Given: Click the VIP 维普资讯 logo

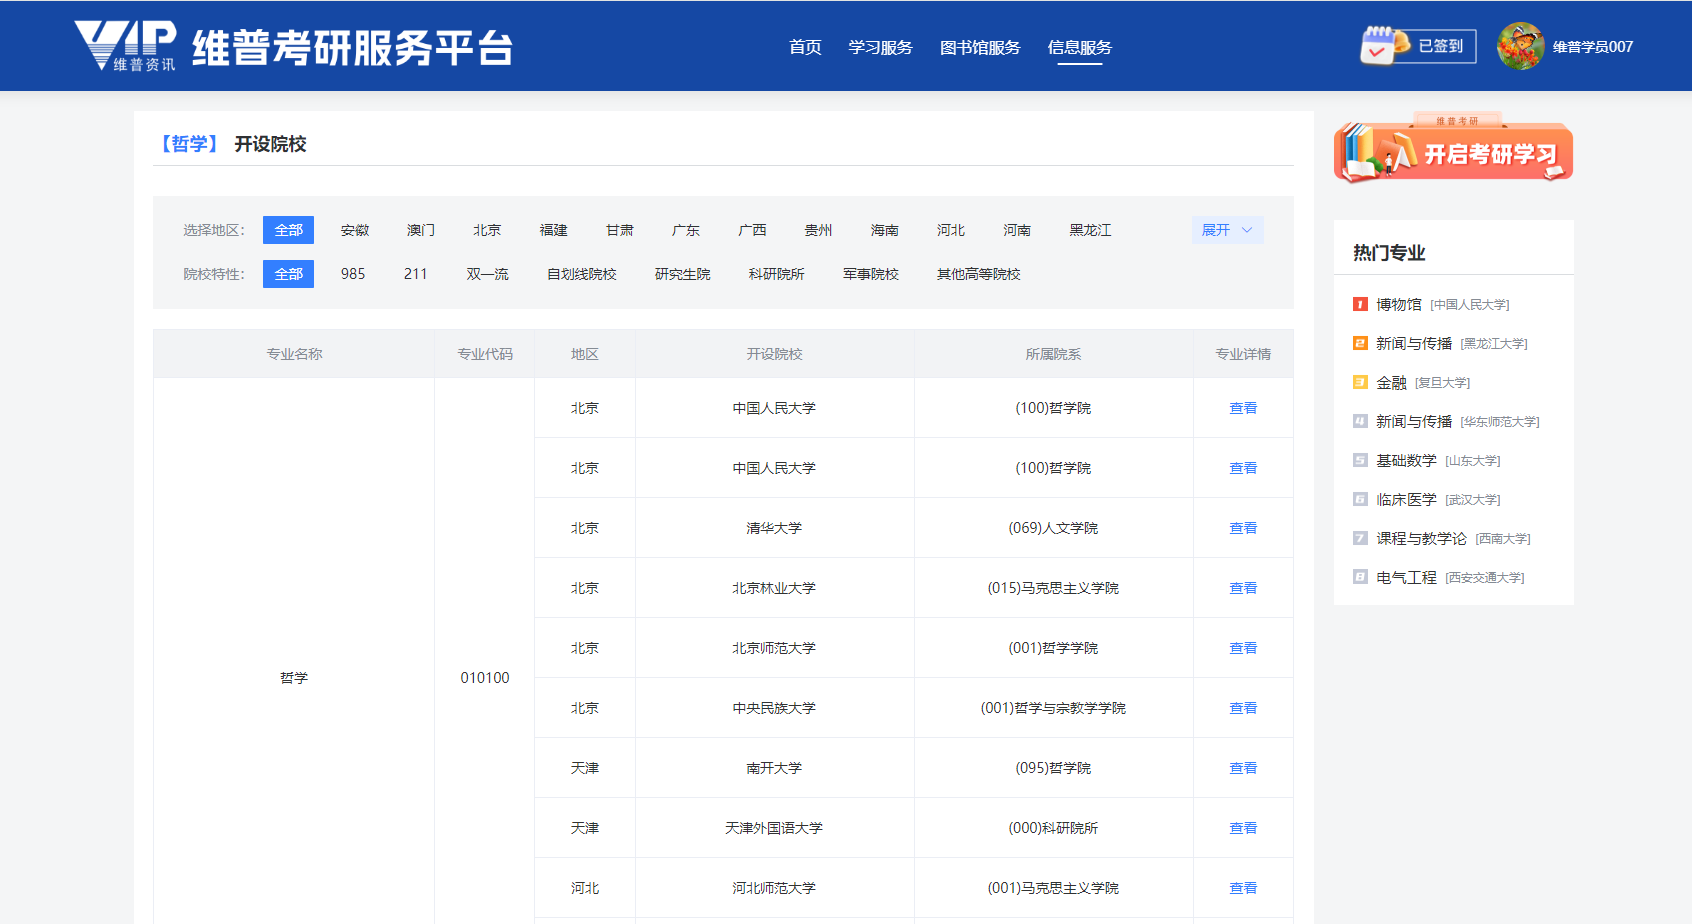Looking at the screenshot, I should pos(125,46).
